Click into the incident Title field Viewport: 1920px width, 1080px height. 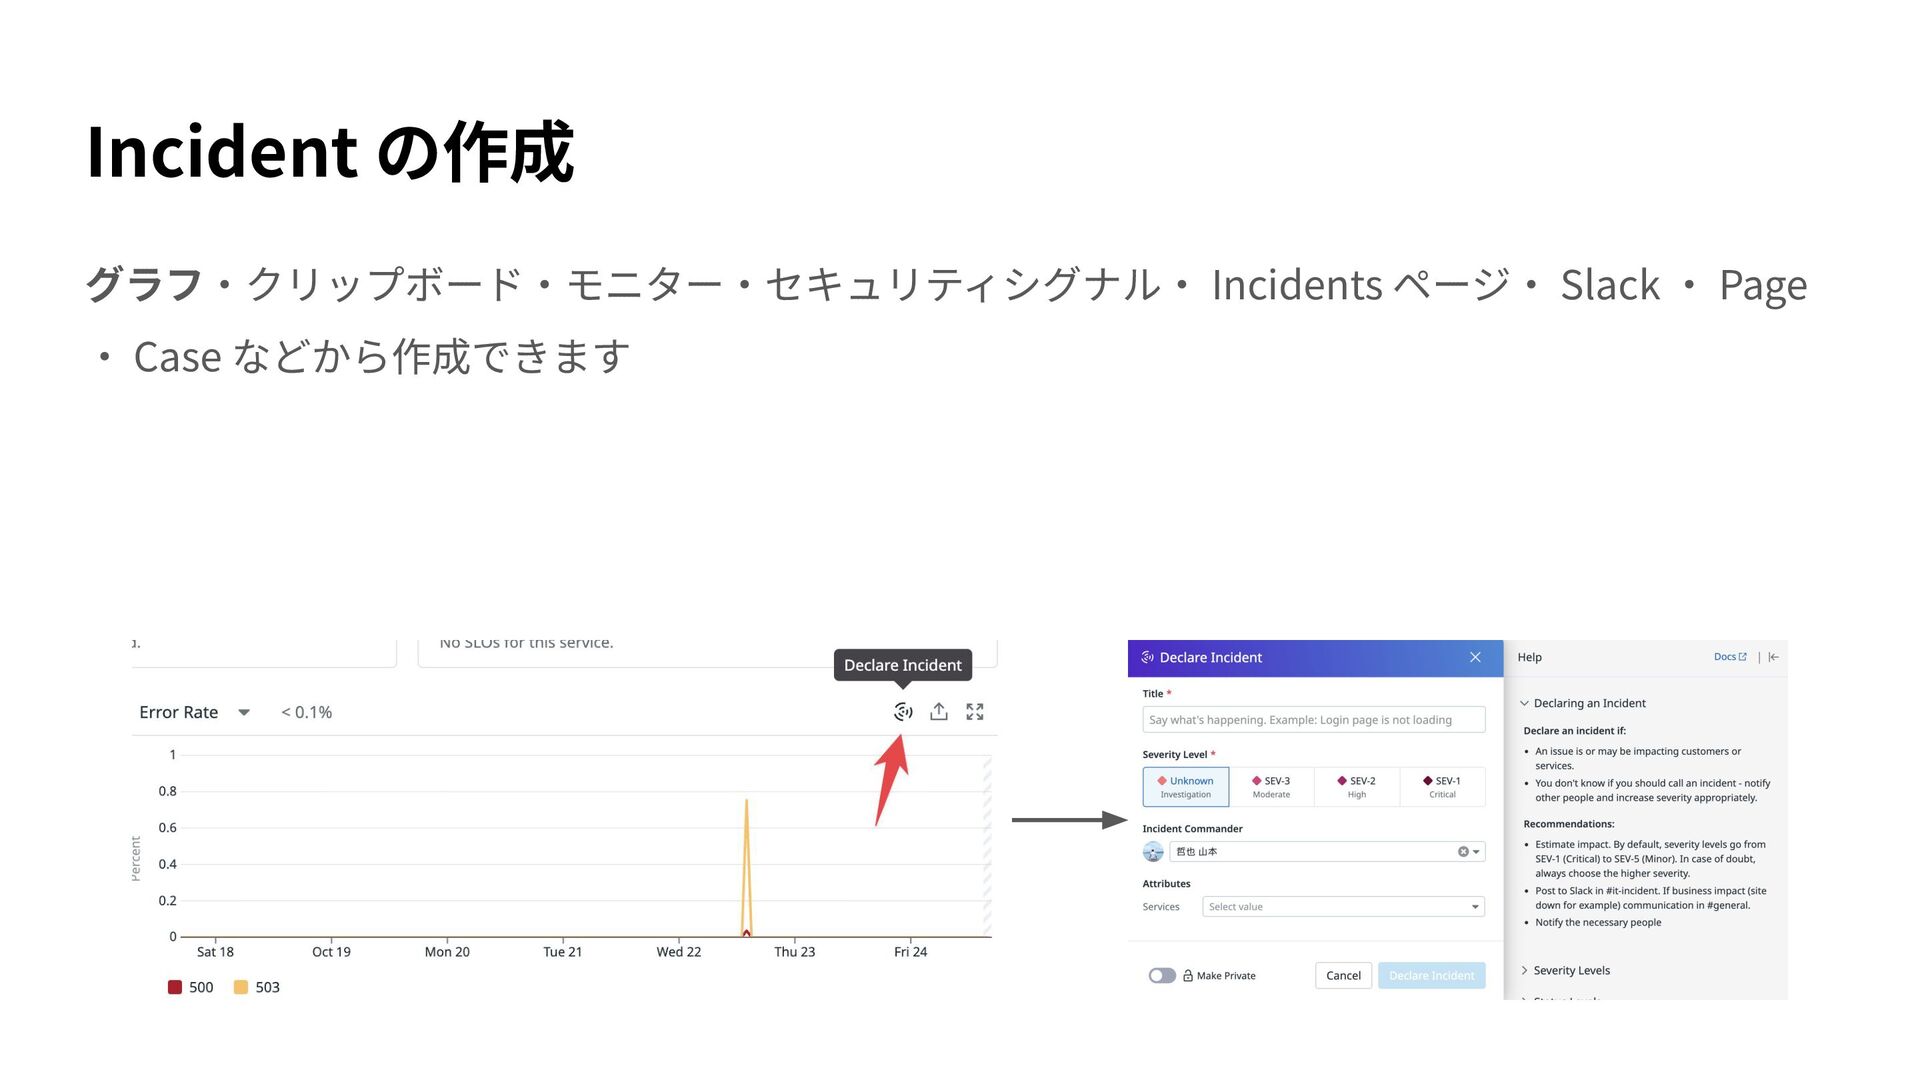[1313, 720]
